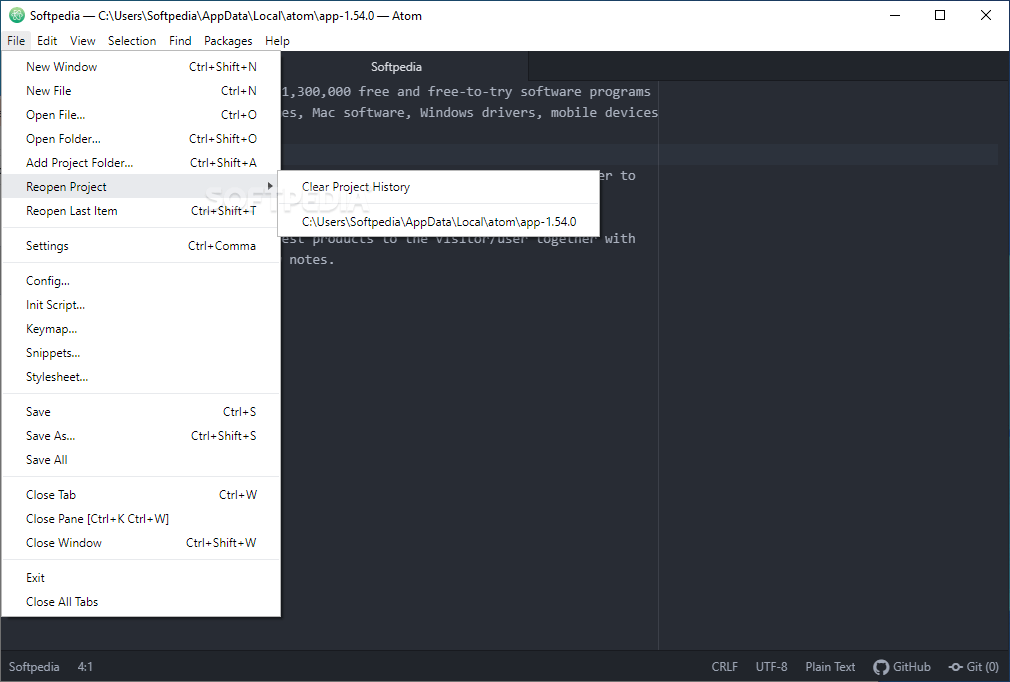Open GitHub panel from status bar
The image size is (1010, 682).
click(902, 667)
